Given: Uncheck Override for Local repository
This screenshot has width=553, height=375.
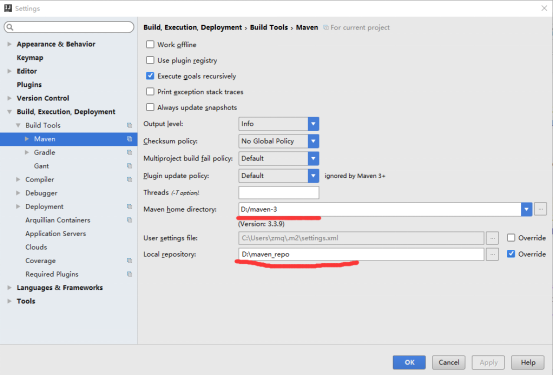Looking at the screenshot, I should (511, 254).
